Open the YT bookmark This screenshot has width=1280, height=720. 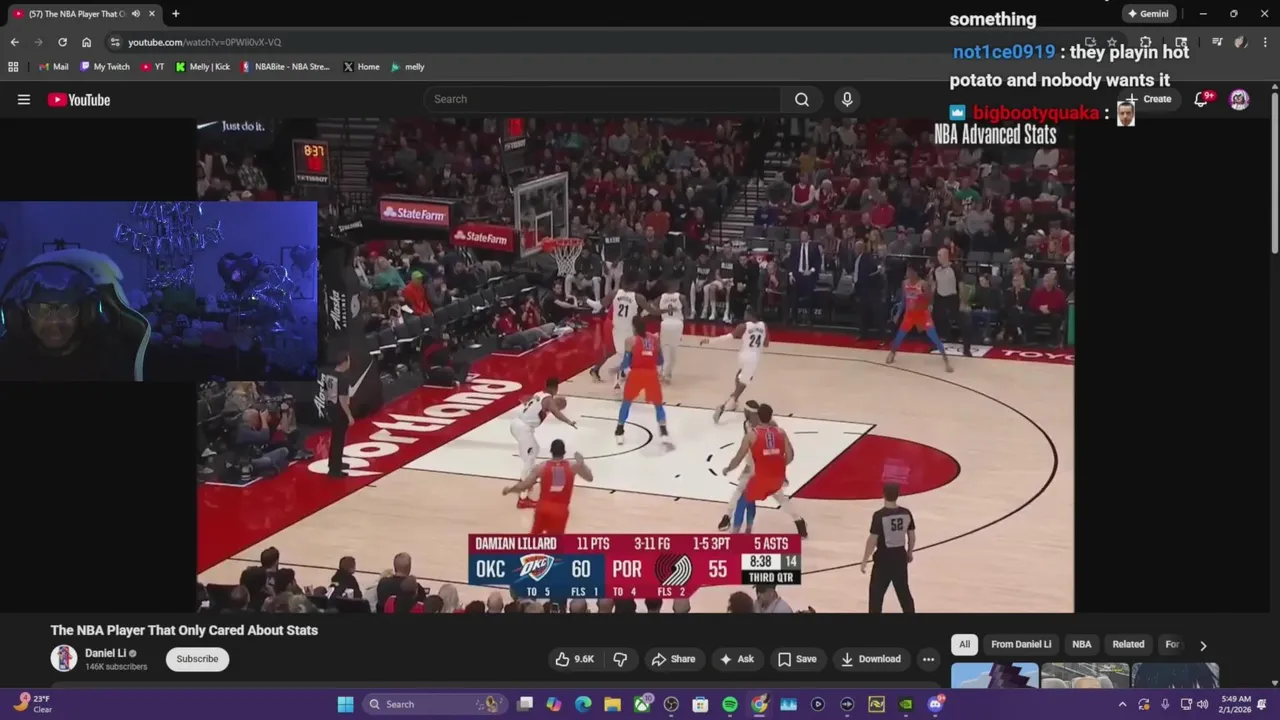pyautogui.click(x=153, y=67)
